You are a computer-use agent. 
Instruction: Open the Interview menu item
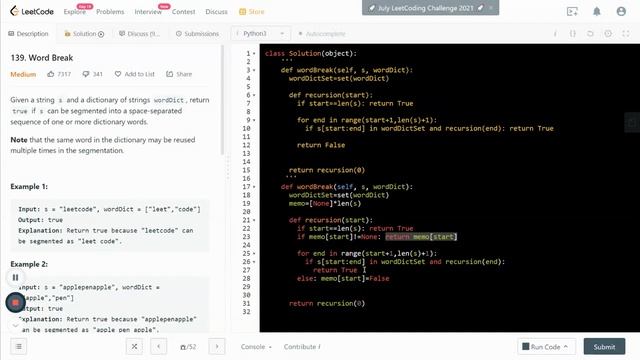(x=148, y=12)
